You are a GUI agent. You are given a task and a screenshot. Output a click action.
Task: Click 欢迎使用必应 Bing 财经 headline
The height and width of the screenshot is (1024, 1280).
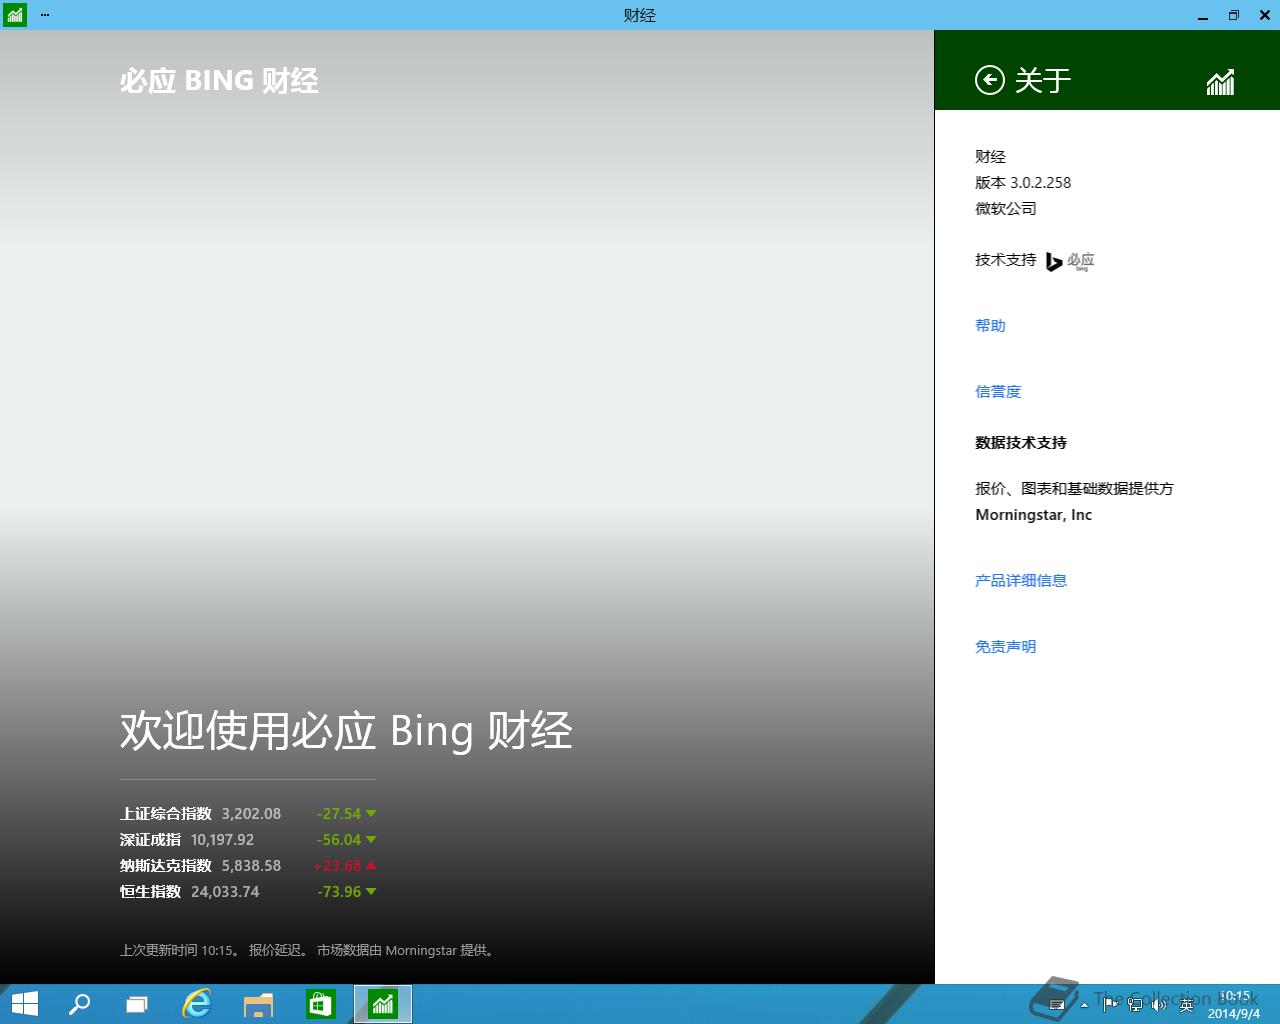(346, 731)
